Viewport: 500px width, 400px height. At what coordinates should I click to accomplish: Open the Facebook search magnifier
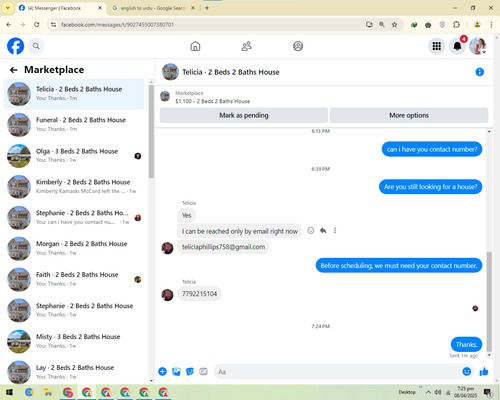(x=36, y=46)
